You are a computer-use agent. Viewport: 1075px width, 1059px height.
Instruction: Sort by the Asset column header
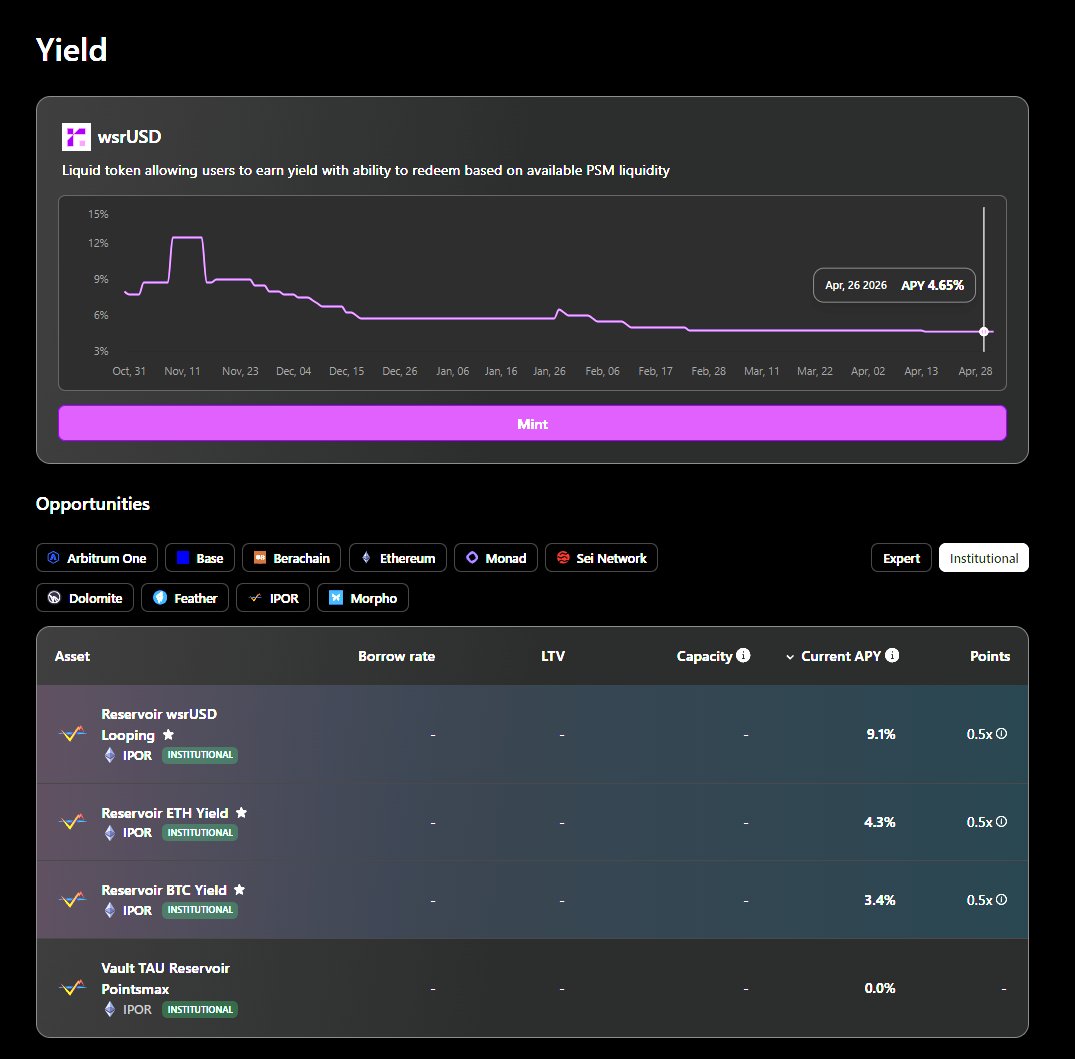point(72,656)
